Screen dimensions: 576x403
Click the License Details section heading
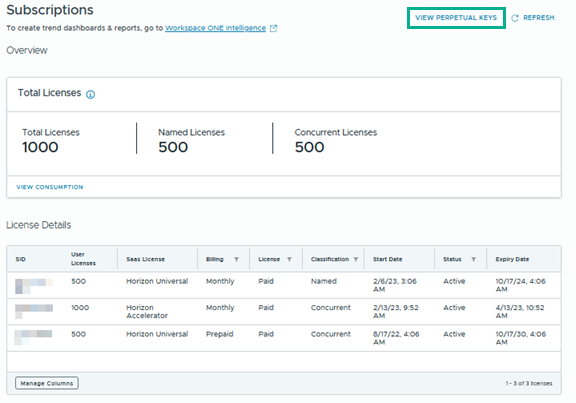(x=39, y=225)
